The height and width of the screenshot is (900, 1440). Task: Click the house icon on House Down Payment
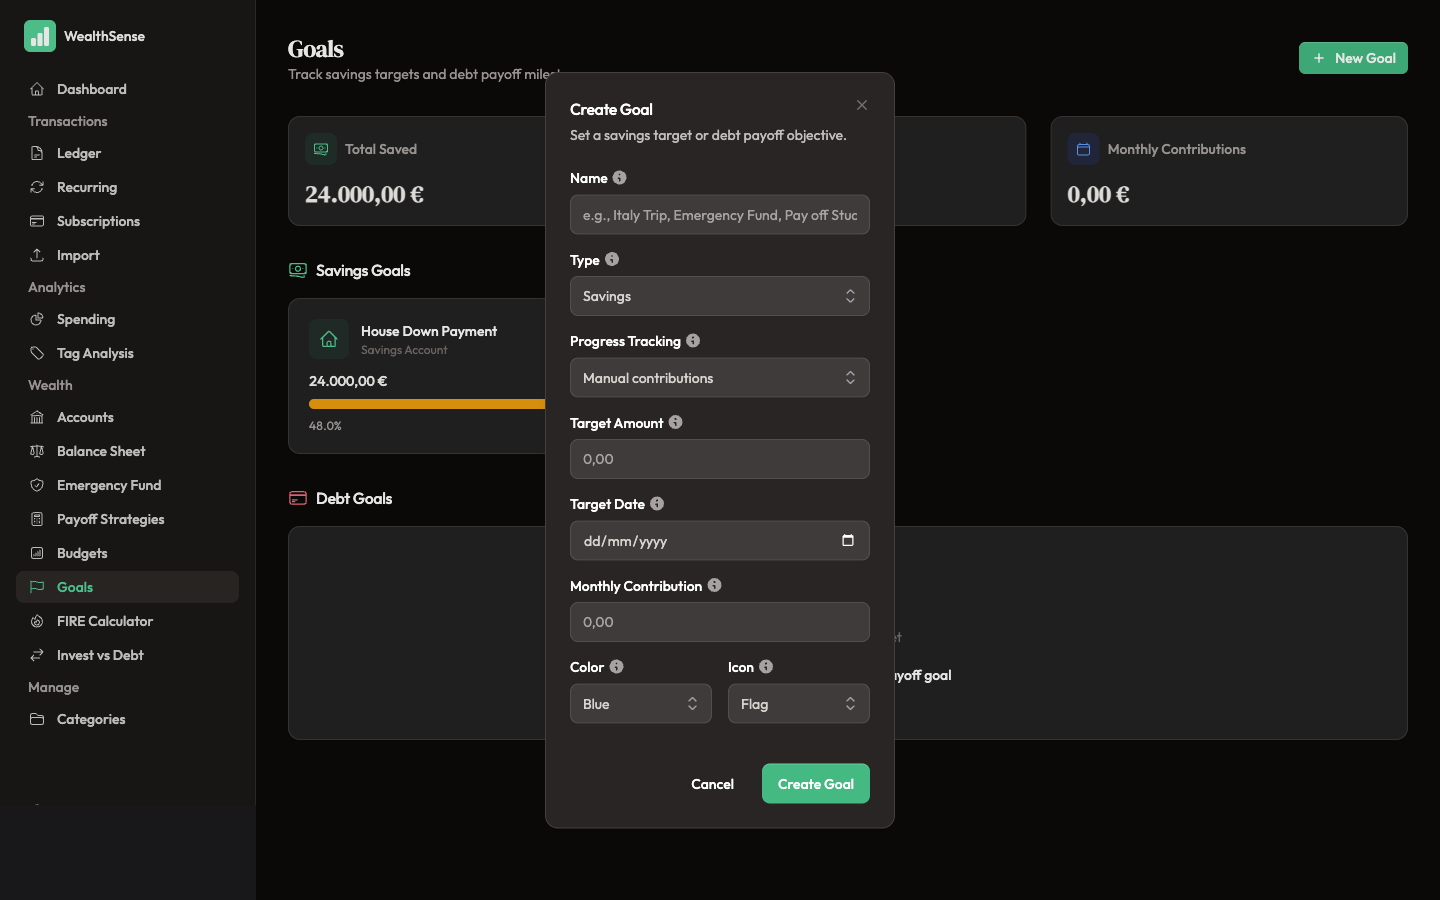(x=329, y=339)
